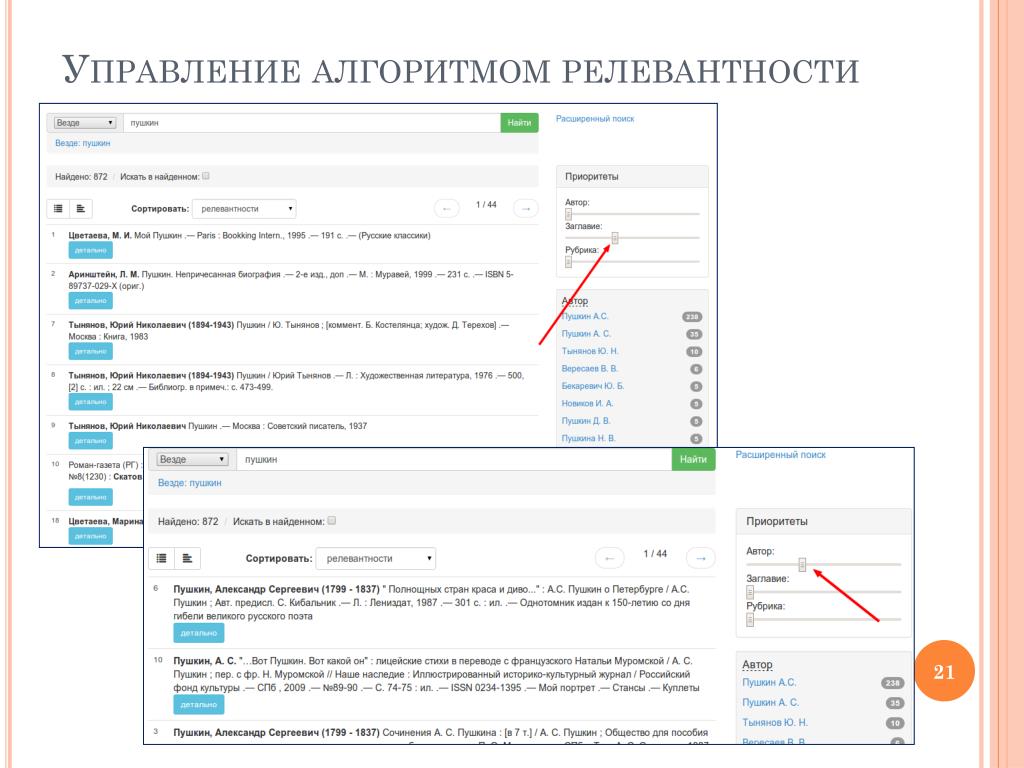1024x768 pixels.
Task: Filter by author 'Пушкин А.С.' (238) in lower window
Action: 769,682
